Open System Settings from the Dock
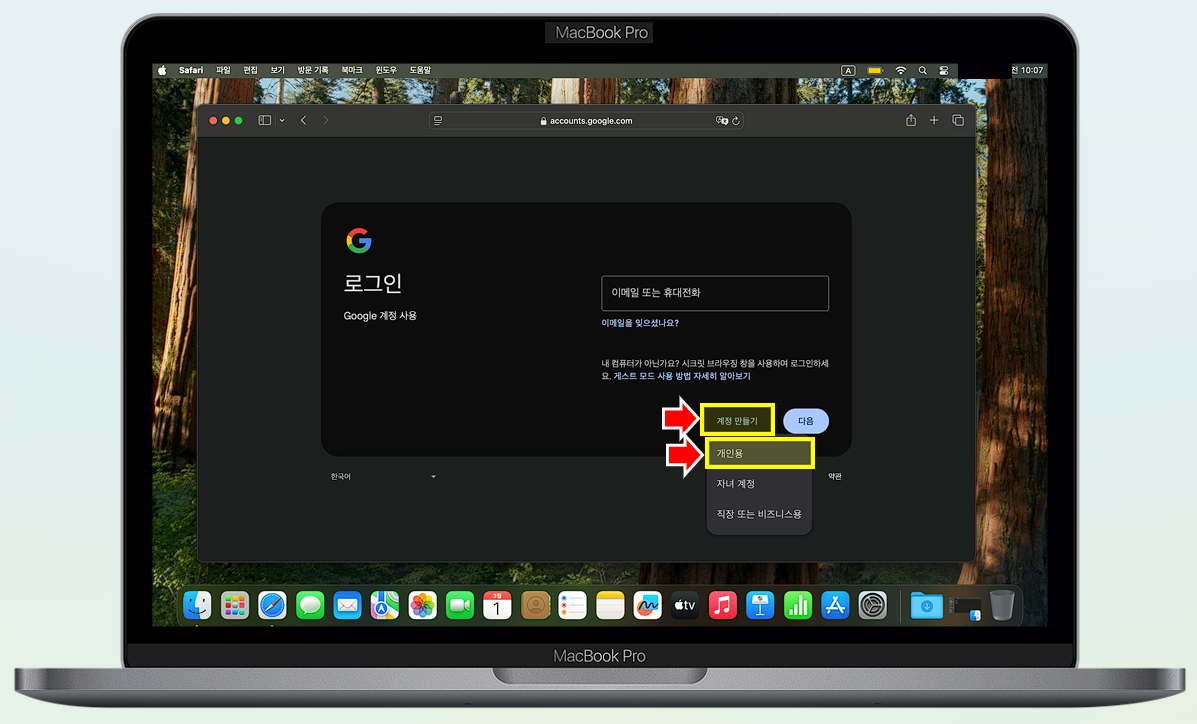The width and height of the screenshot is (1197, 724). pyautogui.click(x=873, y=606)
